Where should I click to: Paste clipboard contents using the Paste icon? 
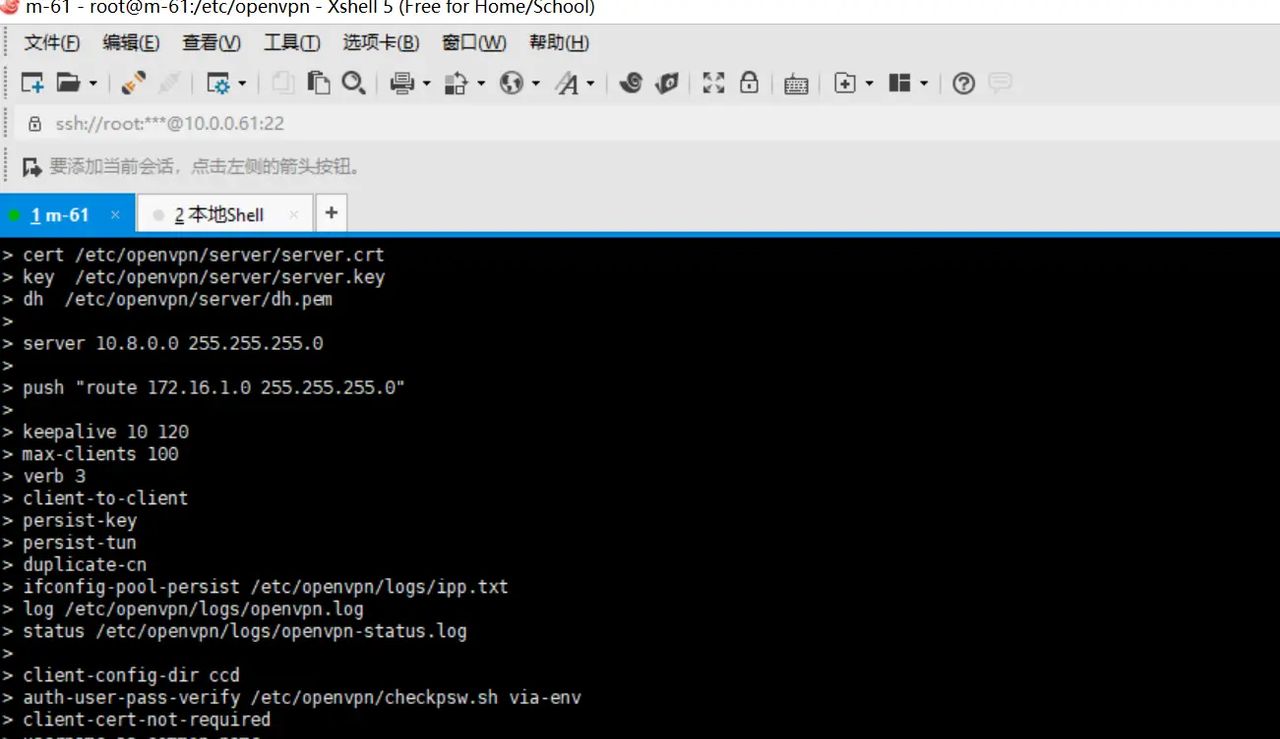[318, 83]
